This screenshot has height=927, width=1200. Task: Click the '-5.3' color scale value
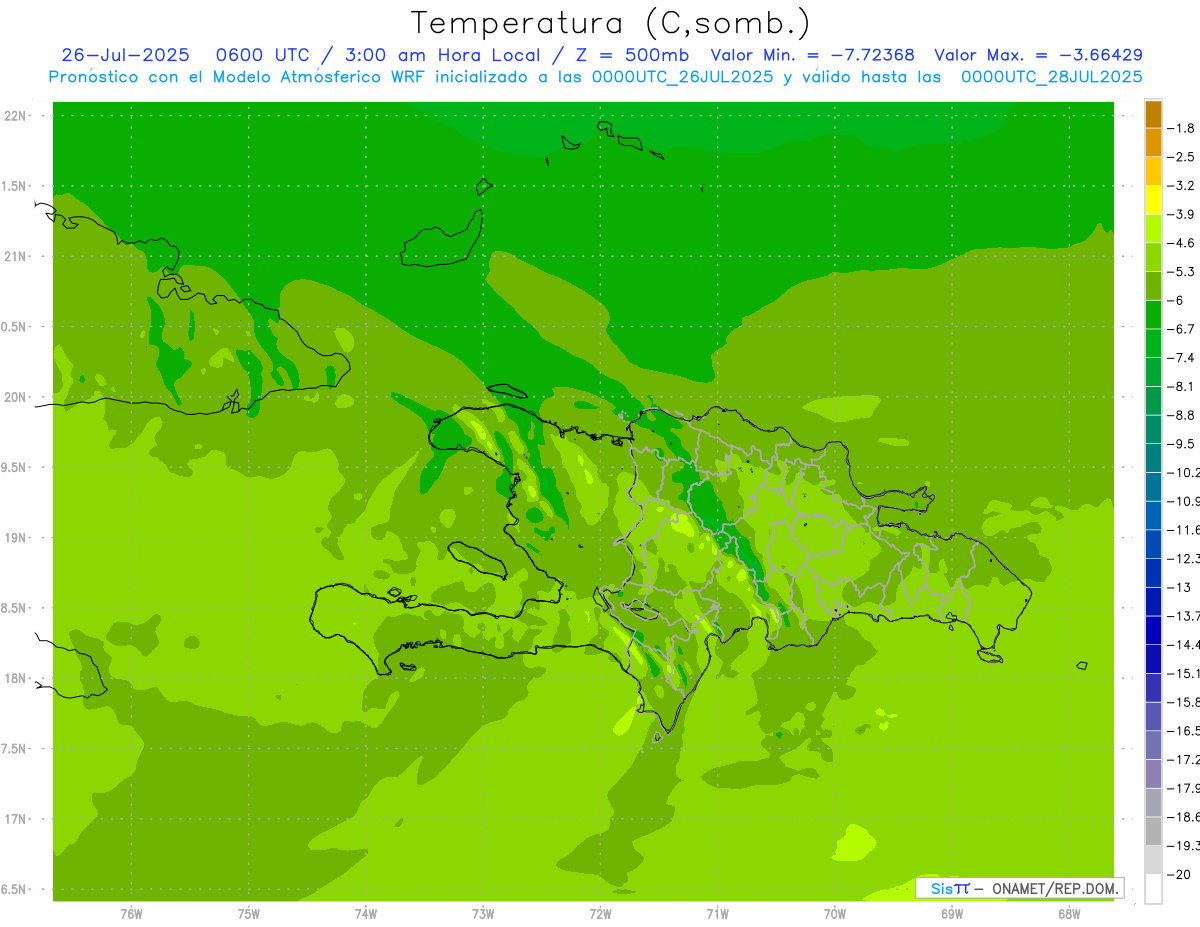click(x=1181, y=272)
